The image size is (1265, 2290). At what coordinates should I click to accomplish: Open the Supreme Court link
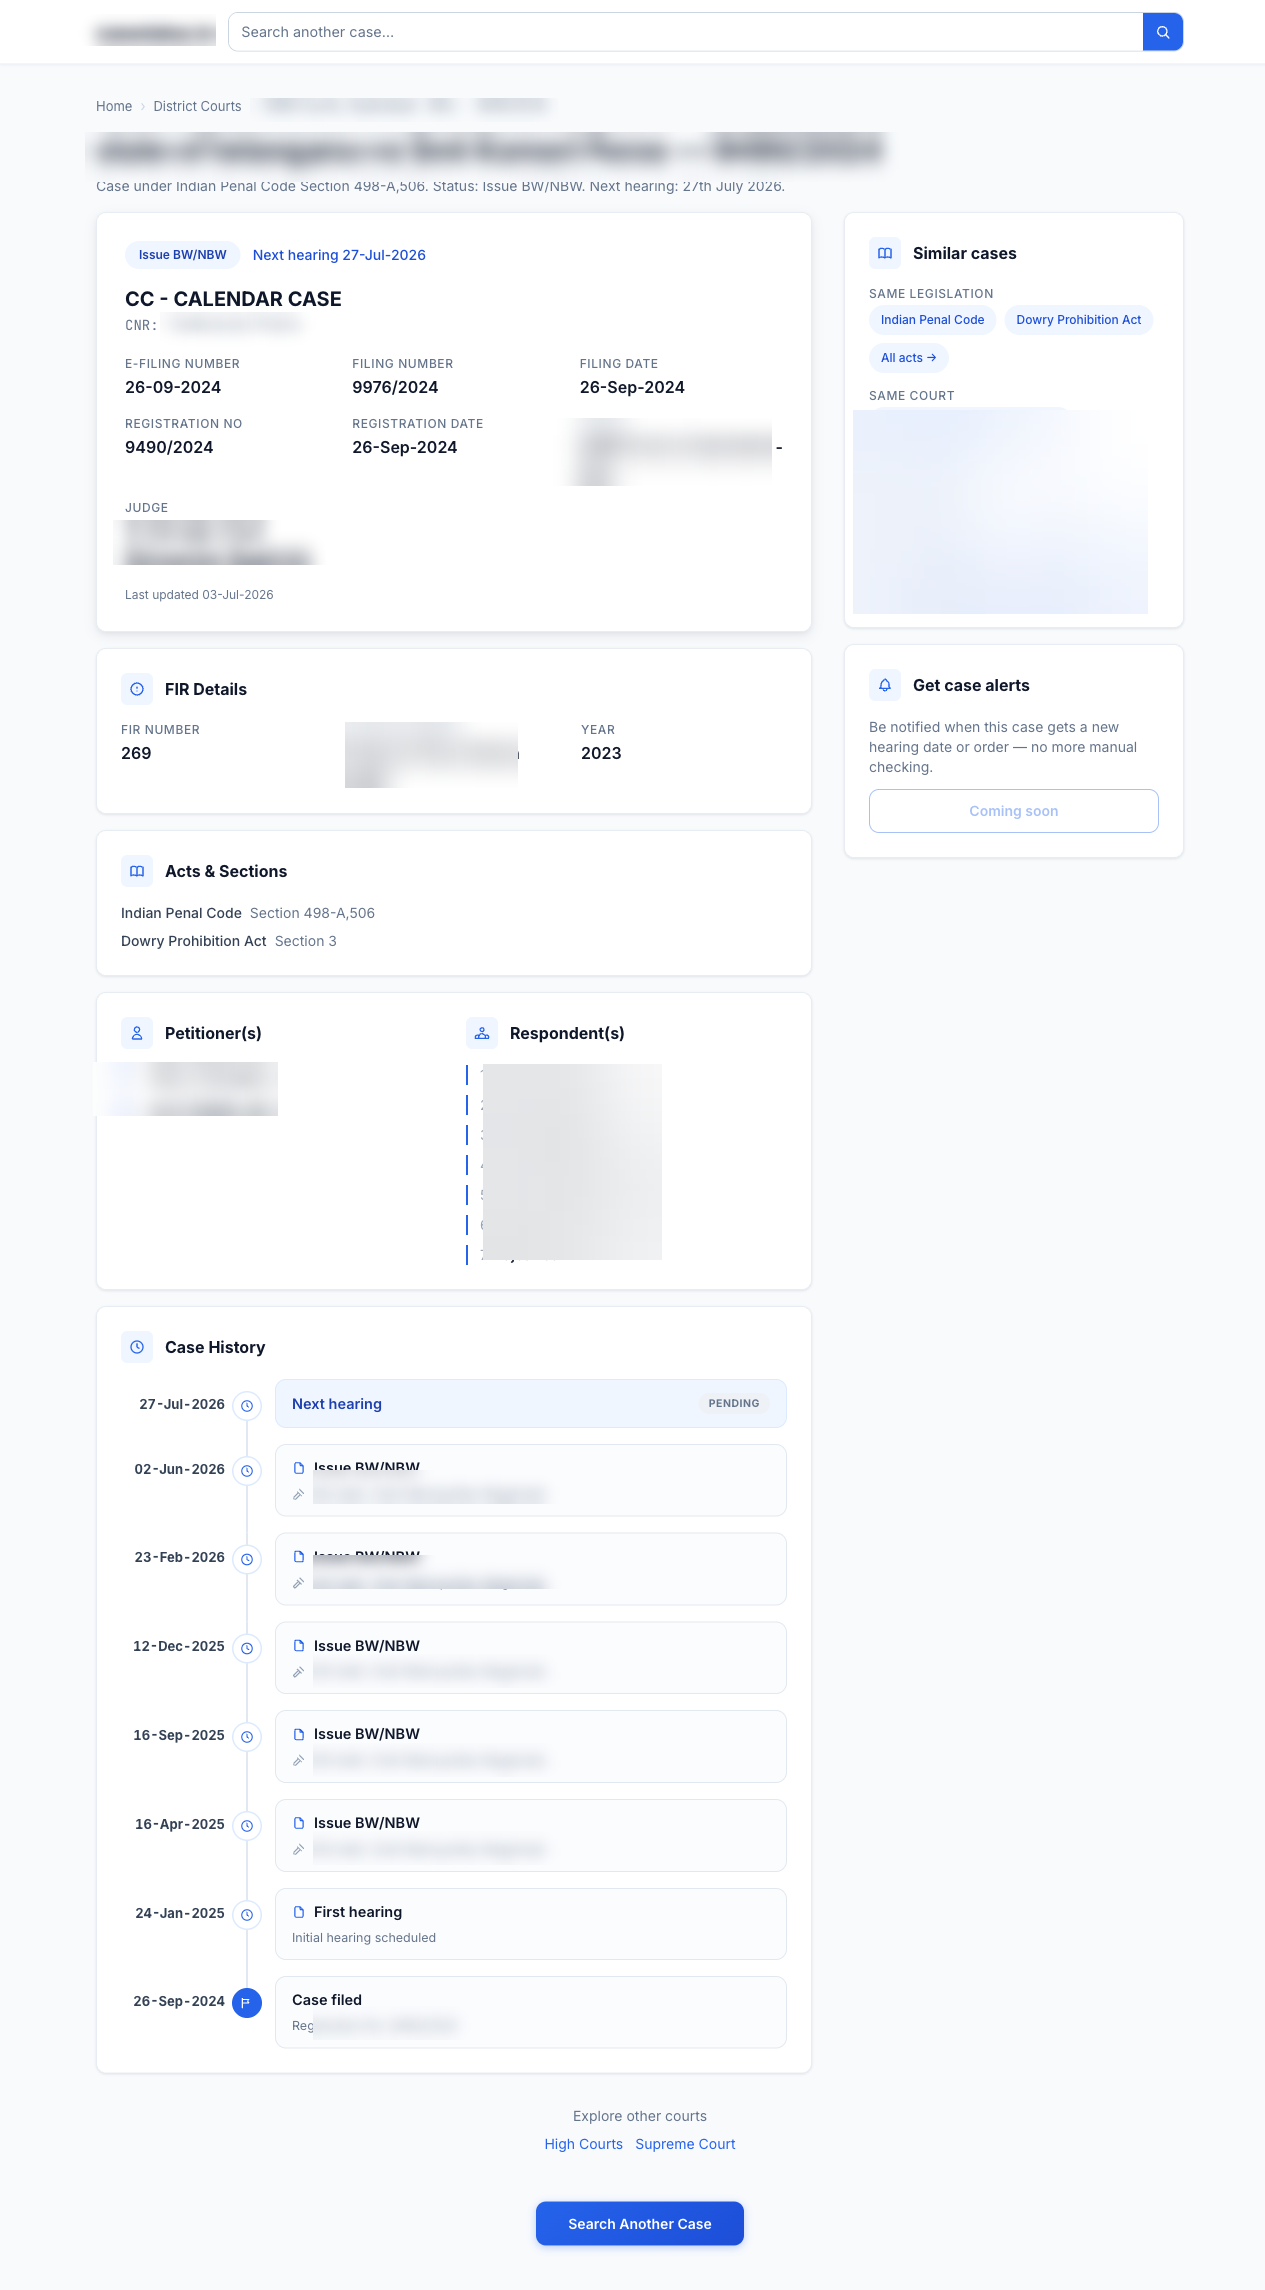pyautogui.click(x=685, y=2144)
